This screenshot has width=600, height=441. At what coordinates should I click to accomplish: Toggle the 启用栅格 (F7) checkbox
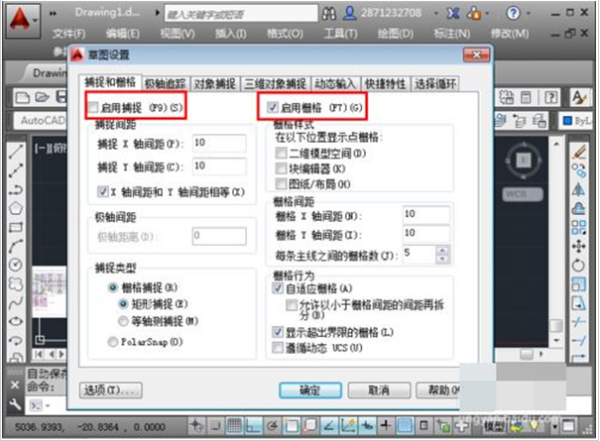click(272, 108)
